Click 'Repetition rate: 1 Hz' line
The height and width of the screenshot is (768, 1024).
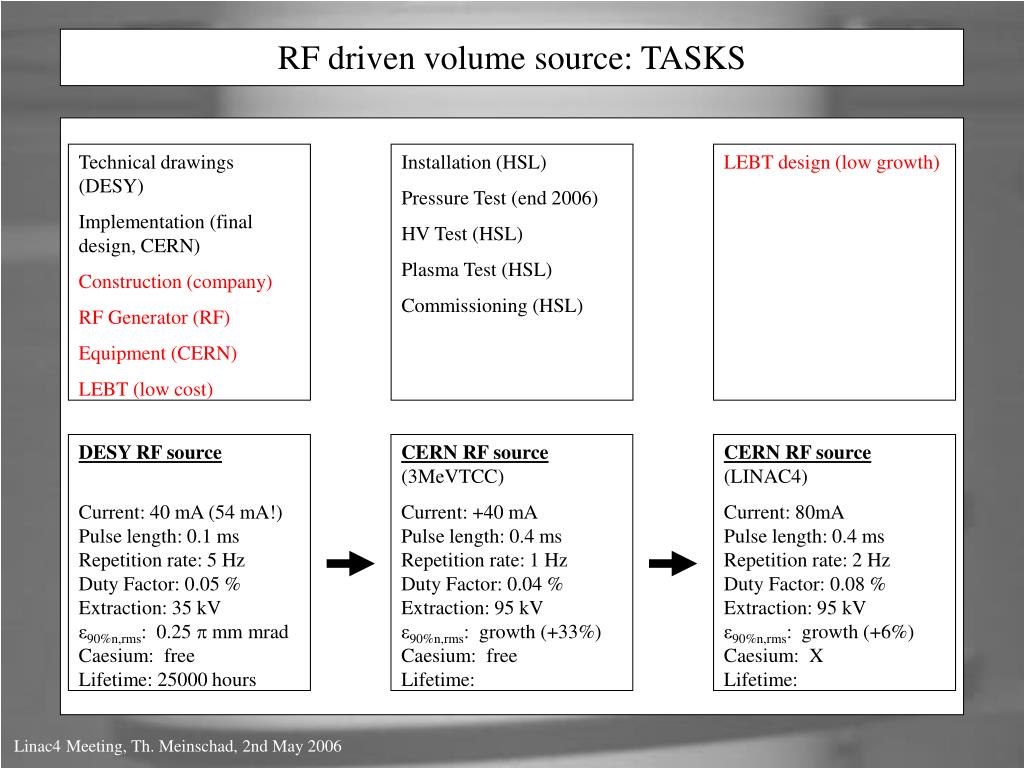pyautogui.click(x=484, y=560)
